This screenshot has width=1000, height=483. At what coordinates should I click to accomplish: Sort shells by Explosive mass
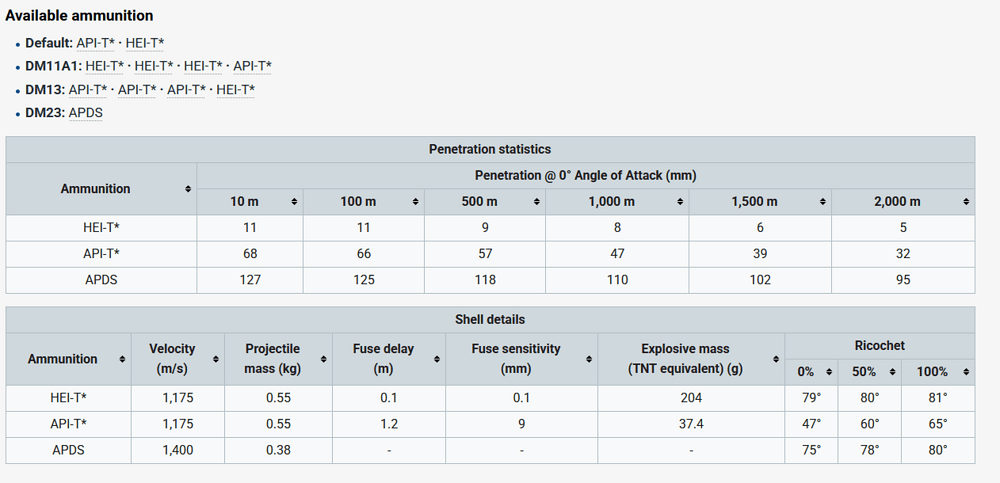(x=774, y=359)
